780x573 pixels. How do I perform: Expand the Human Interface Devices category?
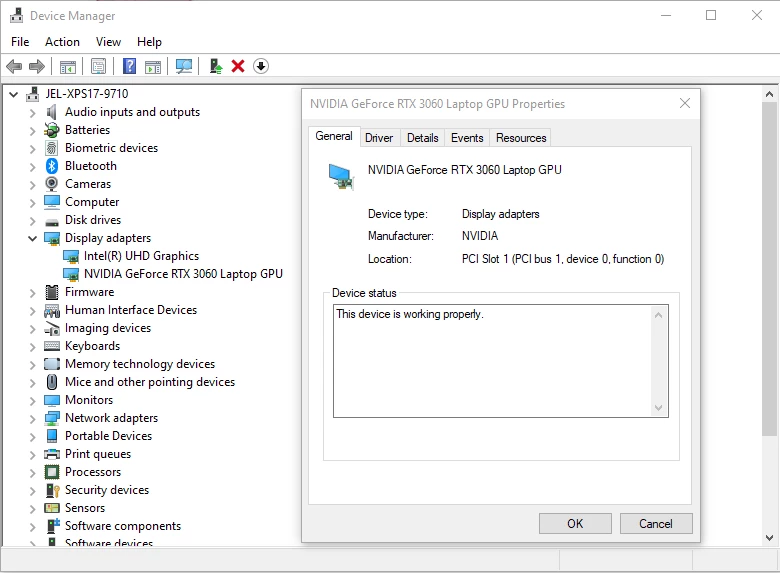pos(32,311)
